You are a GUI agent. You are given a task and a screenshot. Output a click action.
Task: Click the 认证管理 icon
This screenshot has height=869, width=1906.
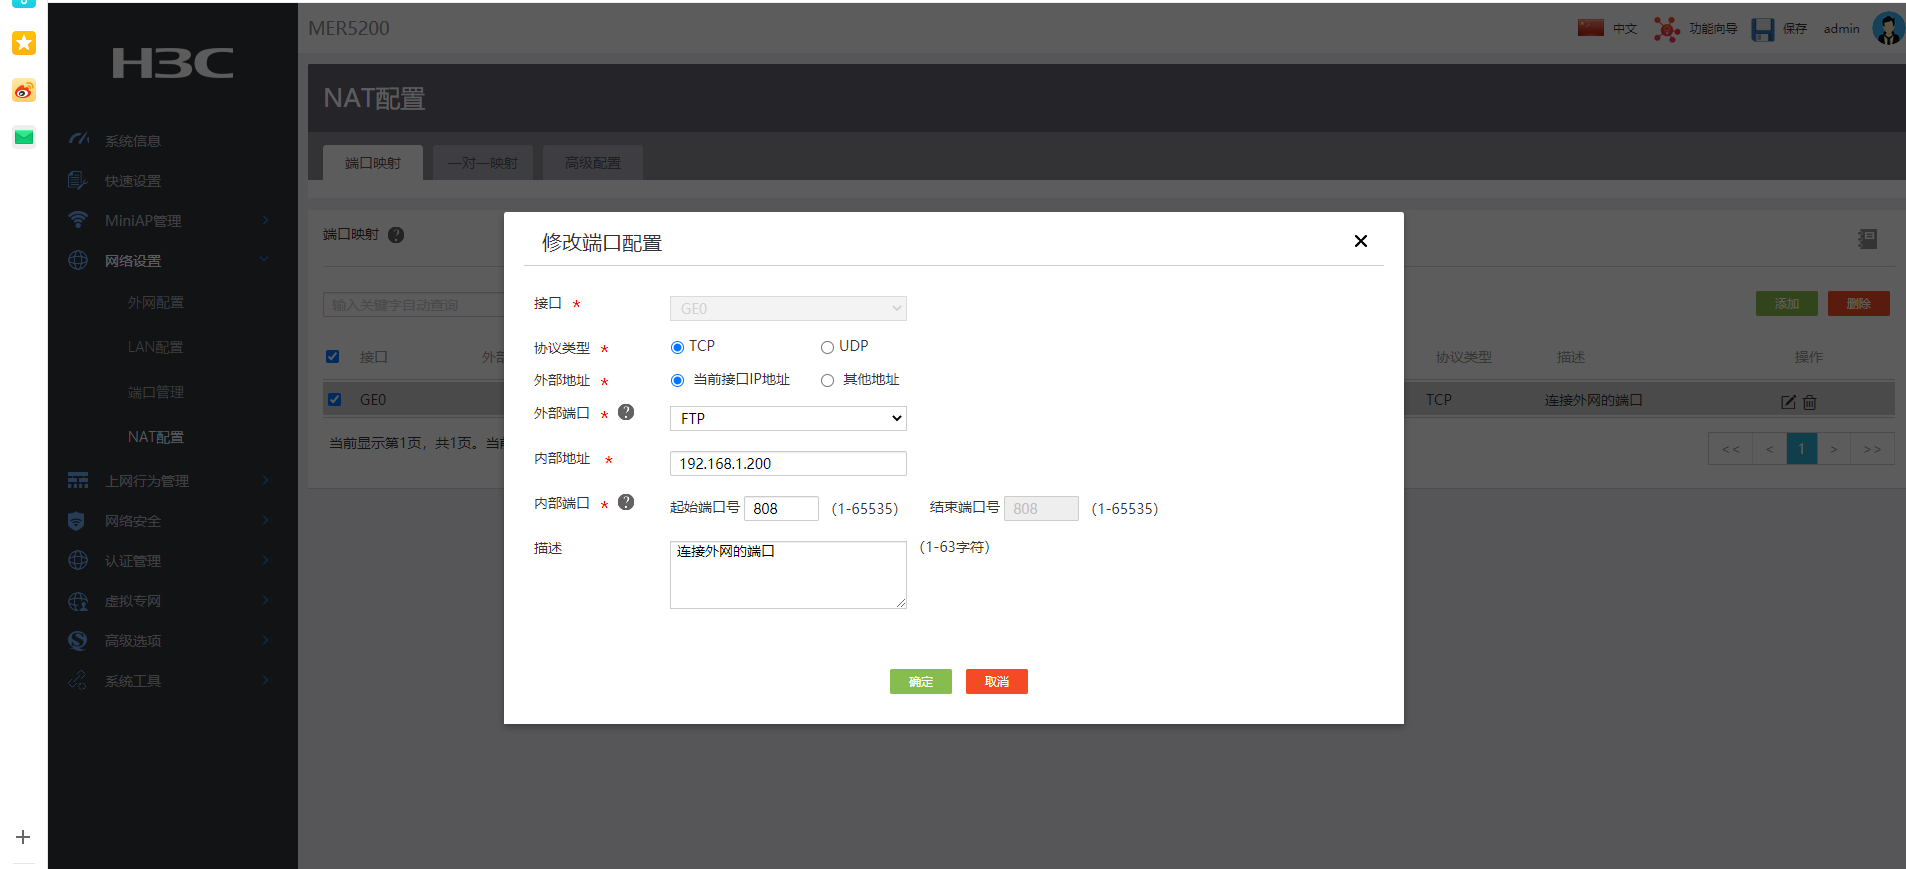tap(78, 560)
